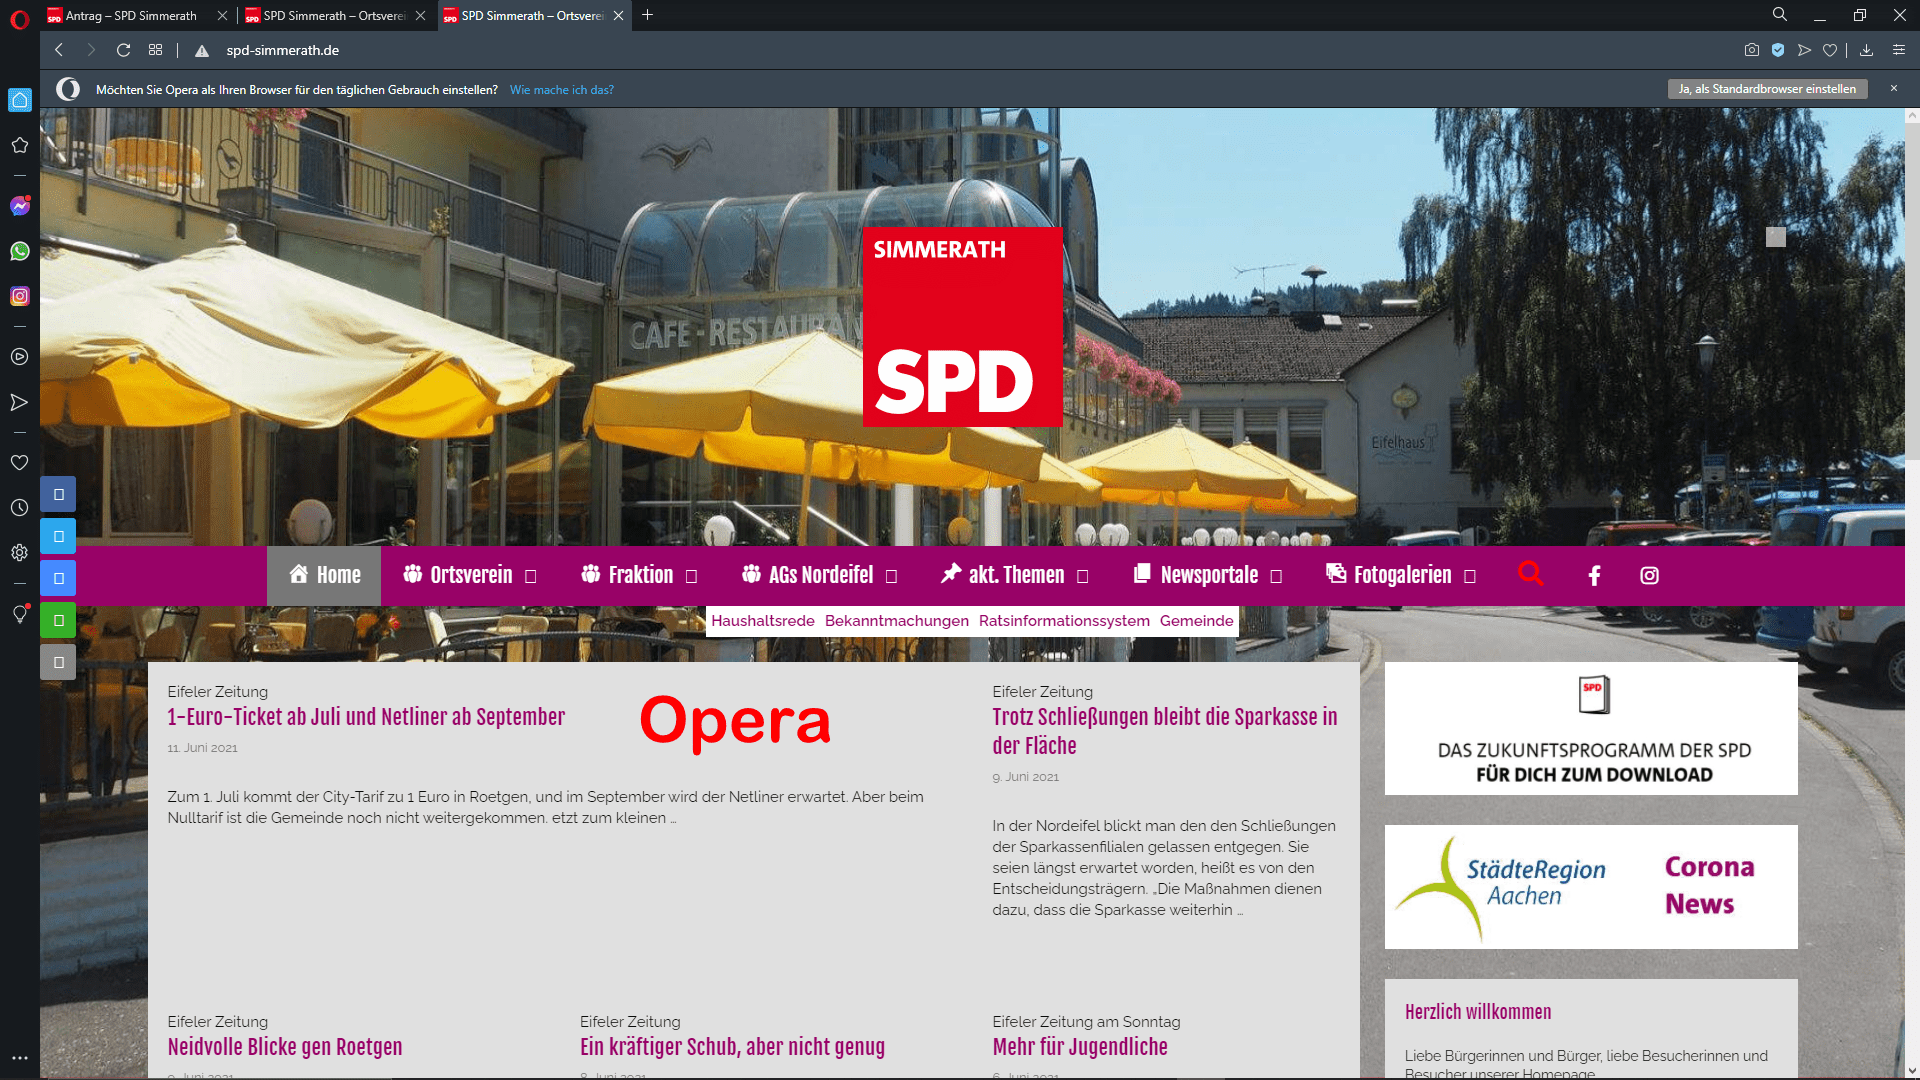This screenshot has width=1920, height=1080.
Task: Expand the Newsportale menu
Action: pos(1208,575)
